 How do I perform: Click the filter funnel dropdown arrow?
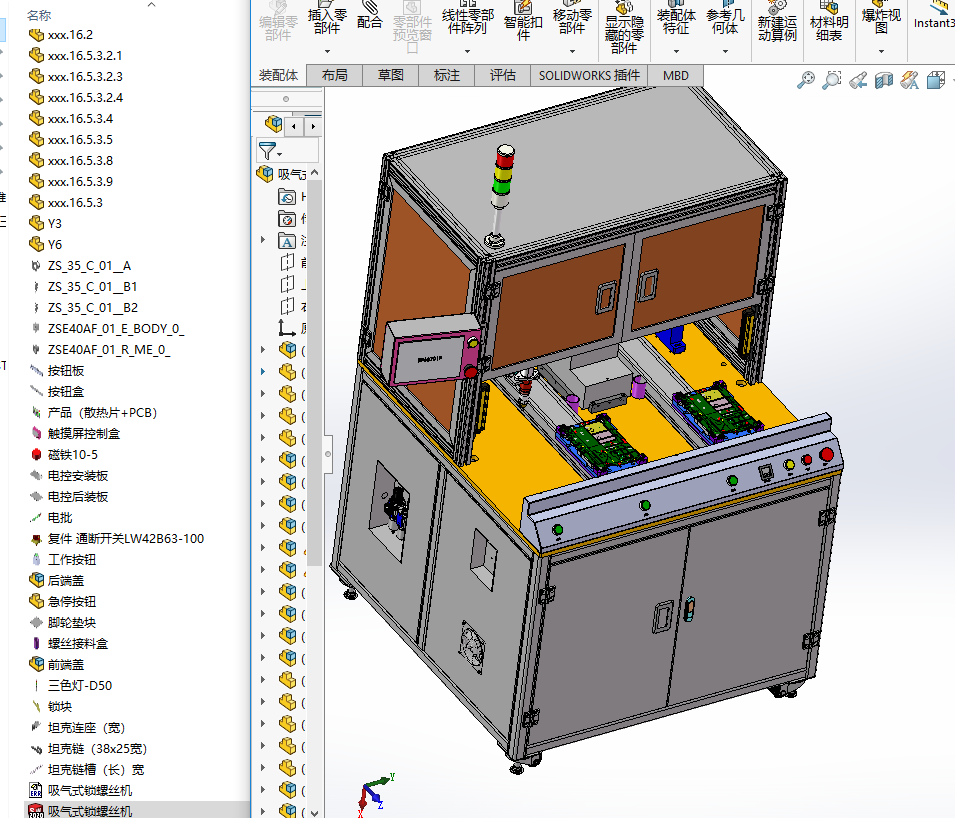[x=280, y=155]
